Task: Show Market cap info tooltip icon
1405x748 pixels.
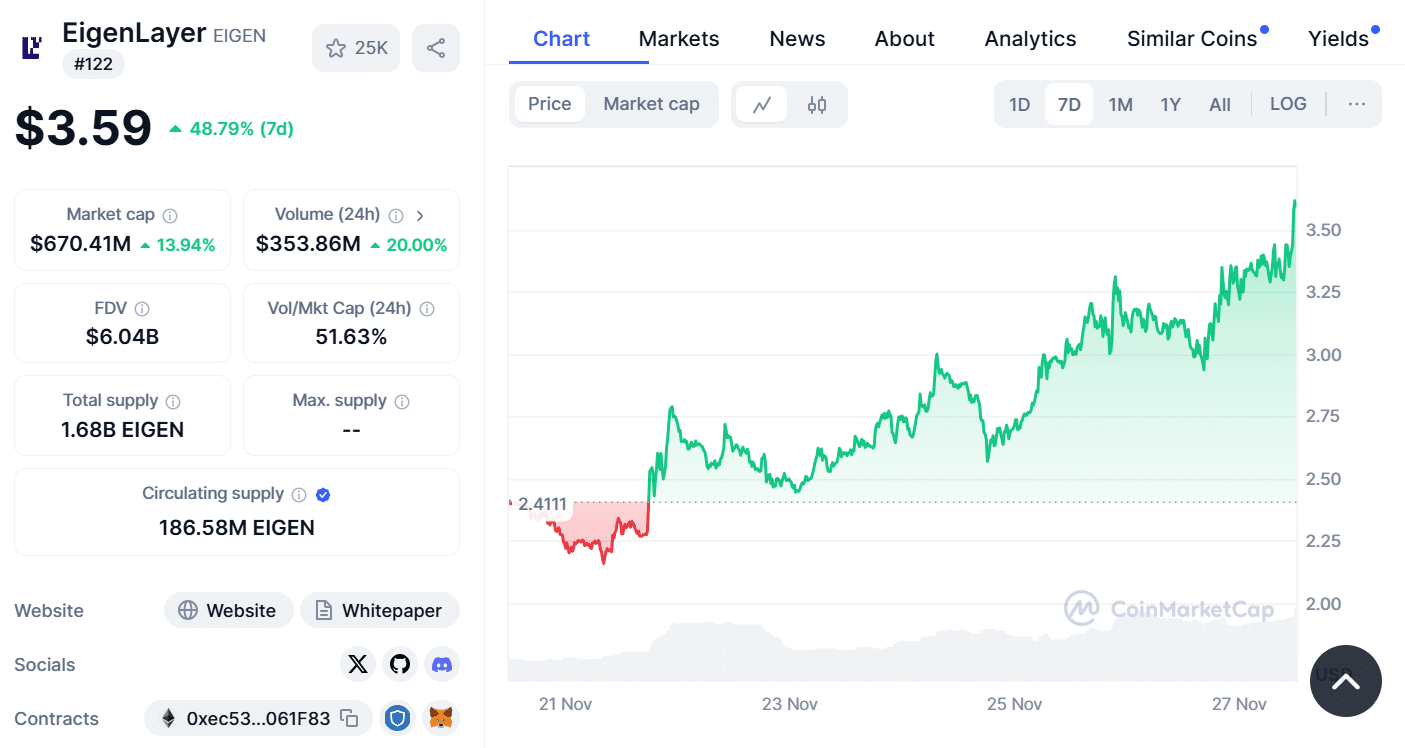Action: [x=171, y=215]
